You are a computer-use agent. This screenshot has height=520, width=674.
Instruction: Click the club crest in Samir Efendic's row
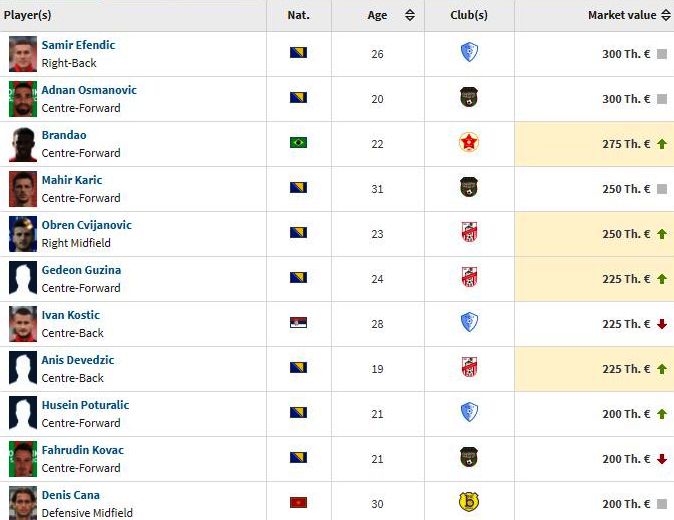click(x=469, y=52)
